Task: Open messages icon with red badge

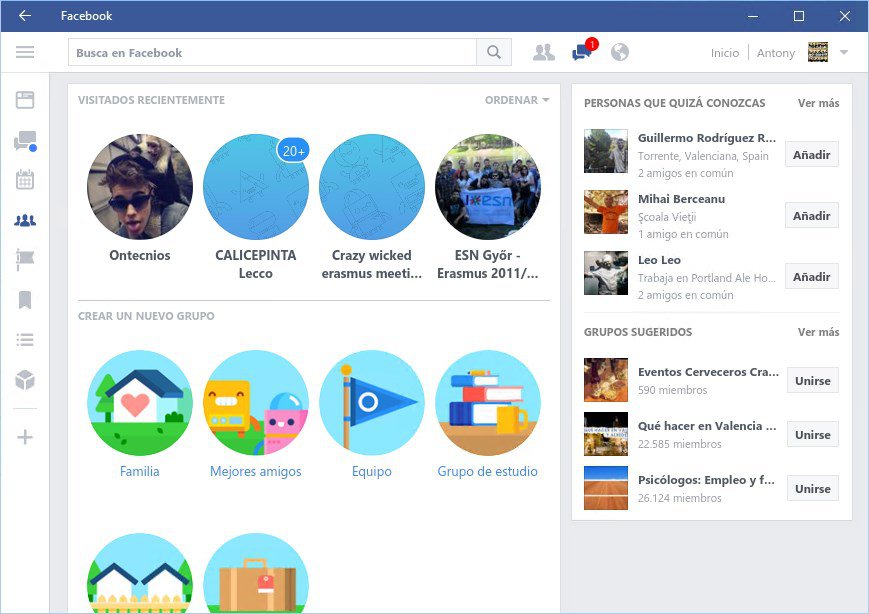Action: (x=583, y=51)
